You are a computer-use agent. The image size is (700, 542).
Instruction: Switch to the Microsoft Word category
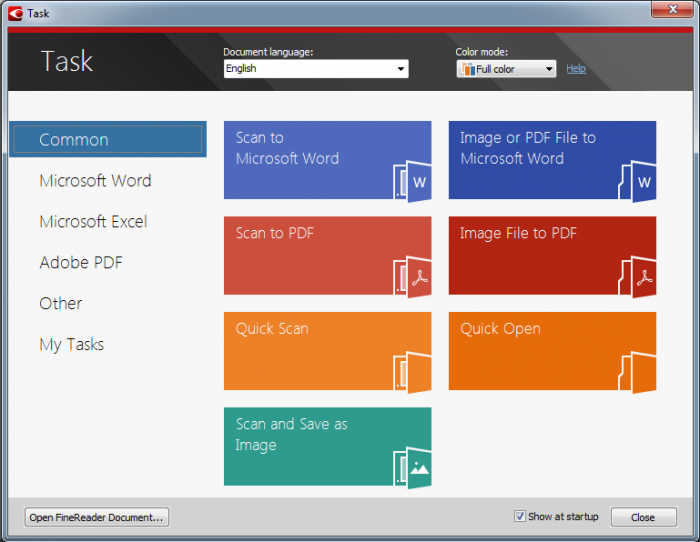point(96,181)
